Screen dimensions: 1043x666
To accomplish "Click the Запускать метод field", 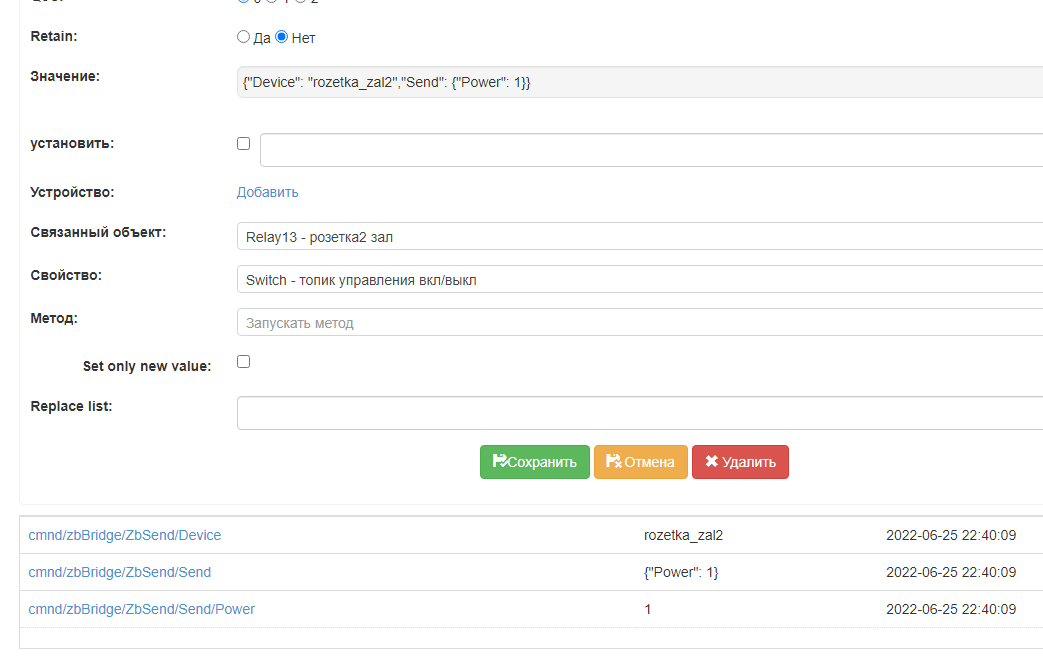I will click(640, 323).
